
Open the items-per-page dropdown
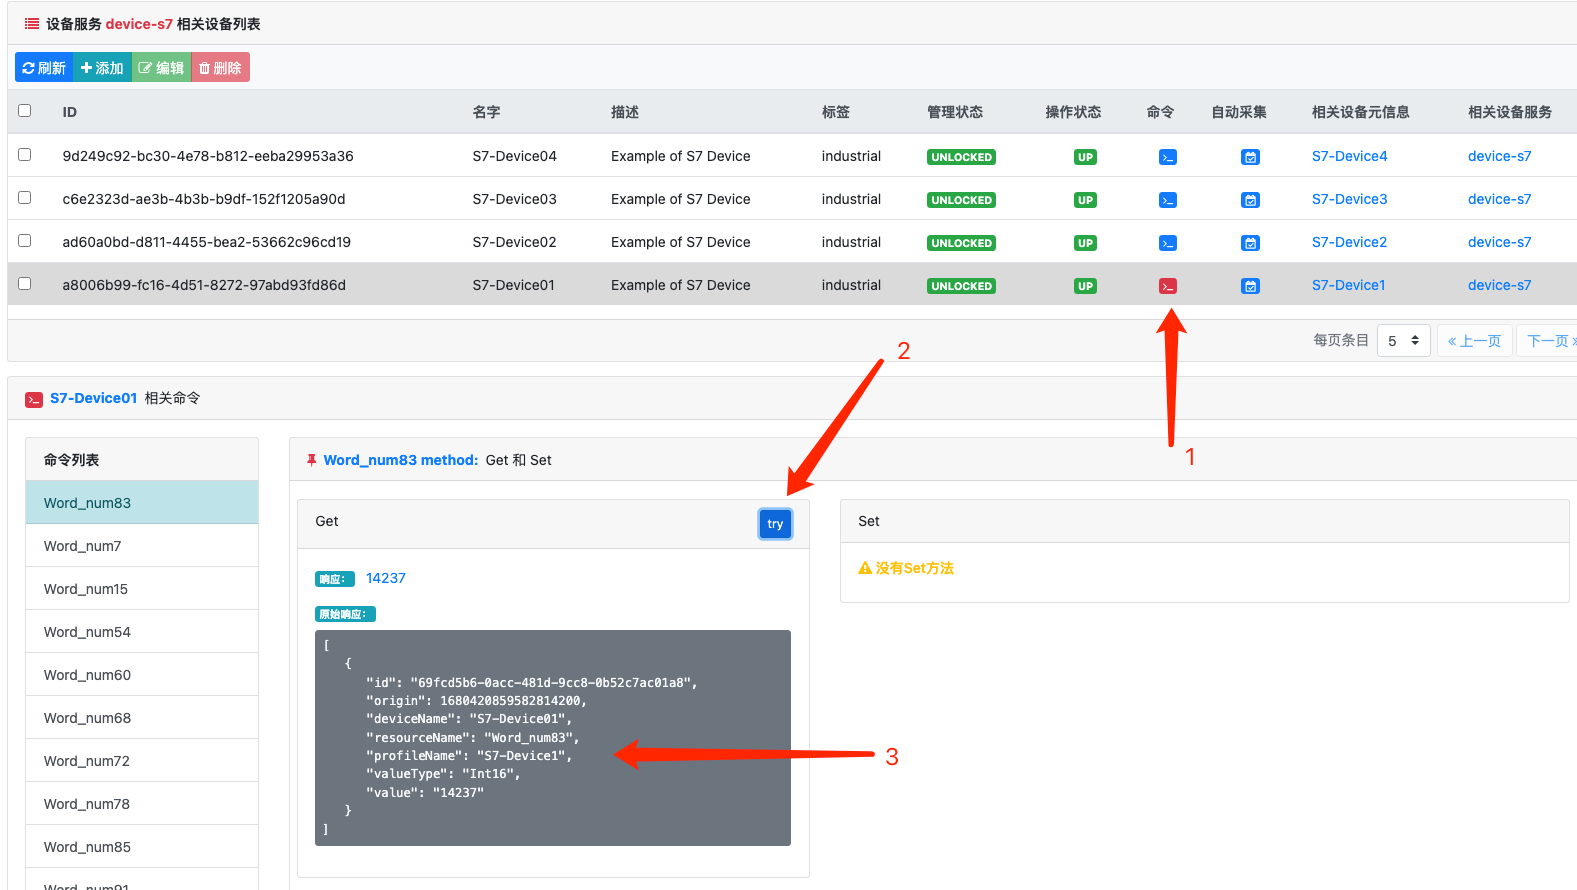click(1403, 341)
